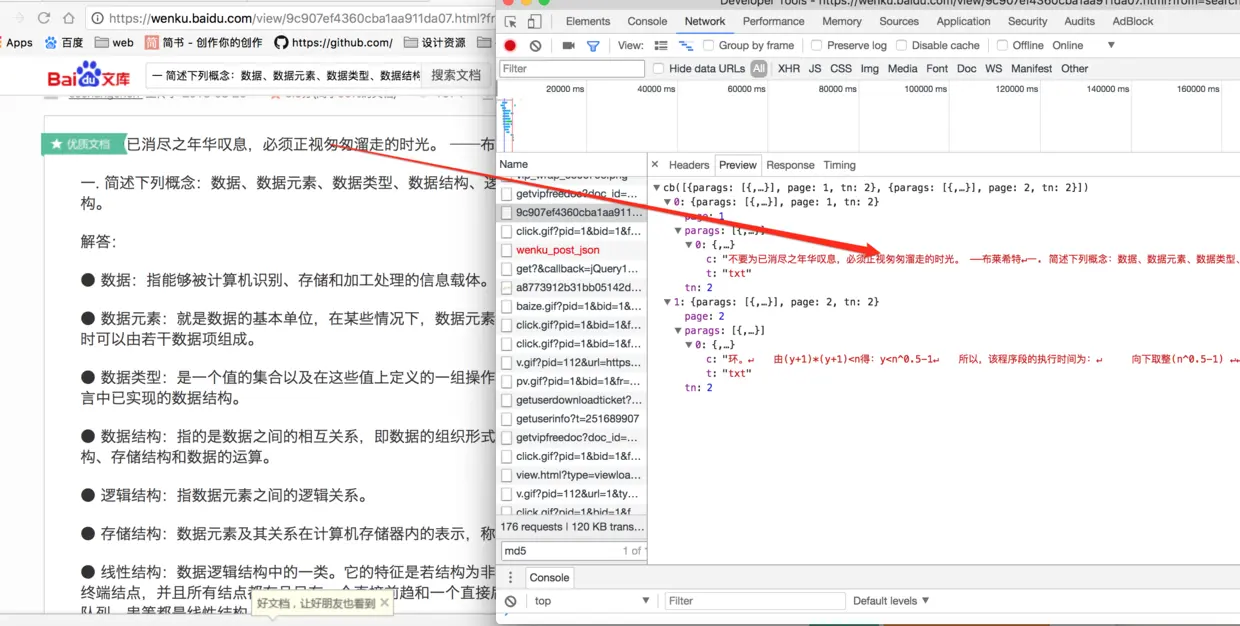Screen dimensions: 1240x626
Task: Filter requests by Img type
Action: [x=869, y=69]
